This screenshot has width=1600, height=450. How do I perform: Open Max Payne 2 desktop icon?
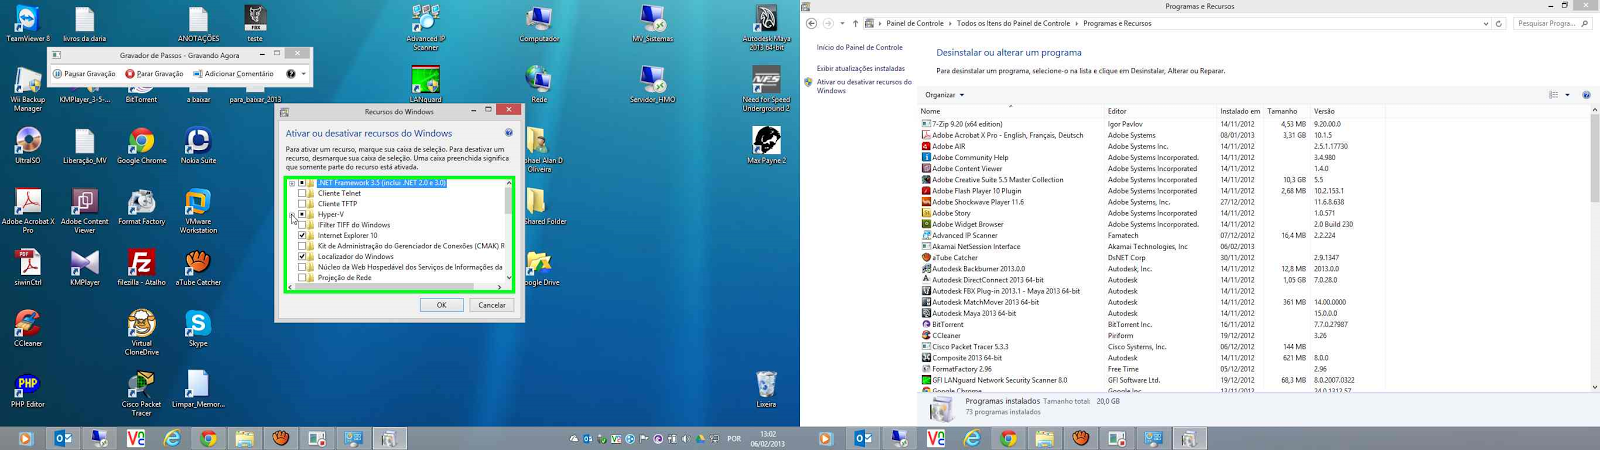pos(766,146)
